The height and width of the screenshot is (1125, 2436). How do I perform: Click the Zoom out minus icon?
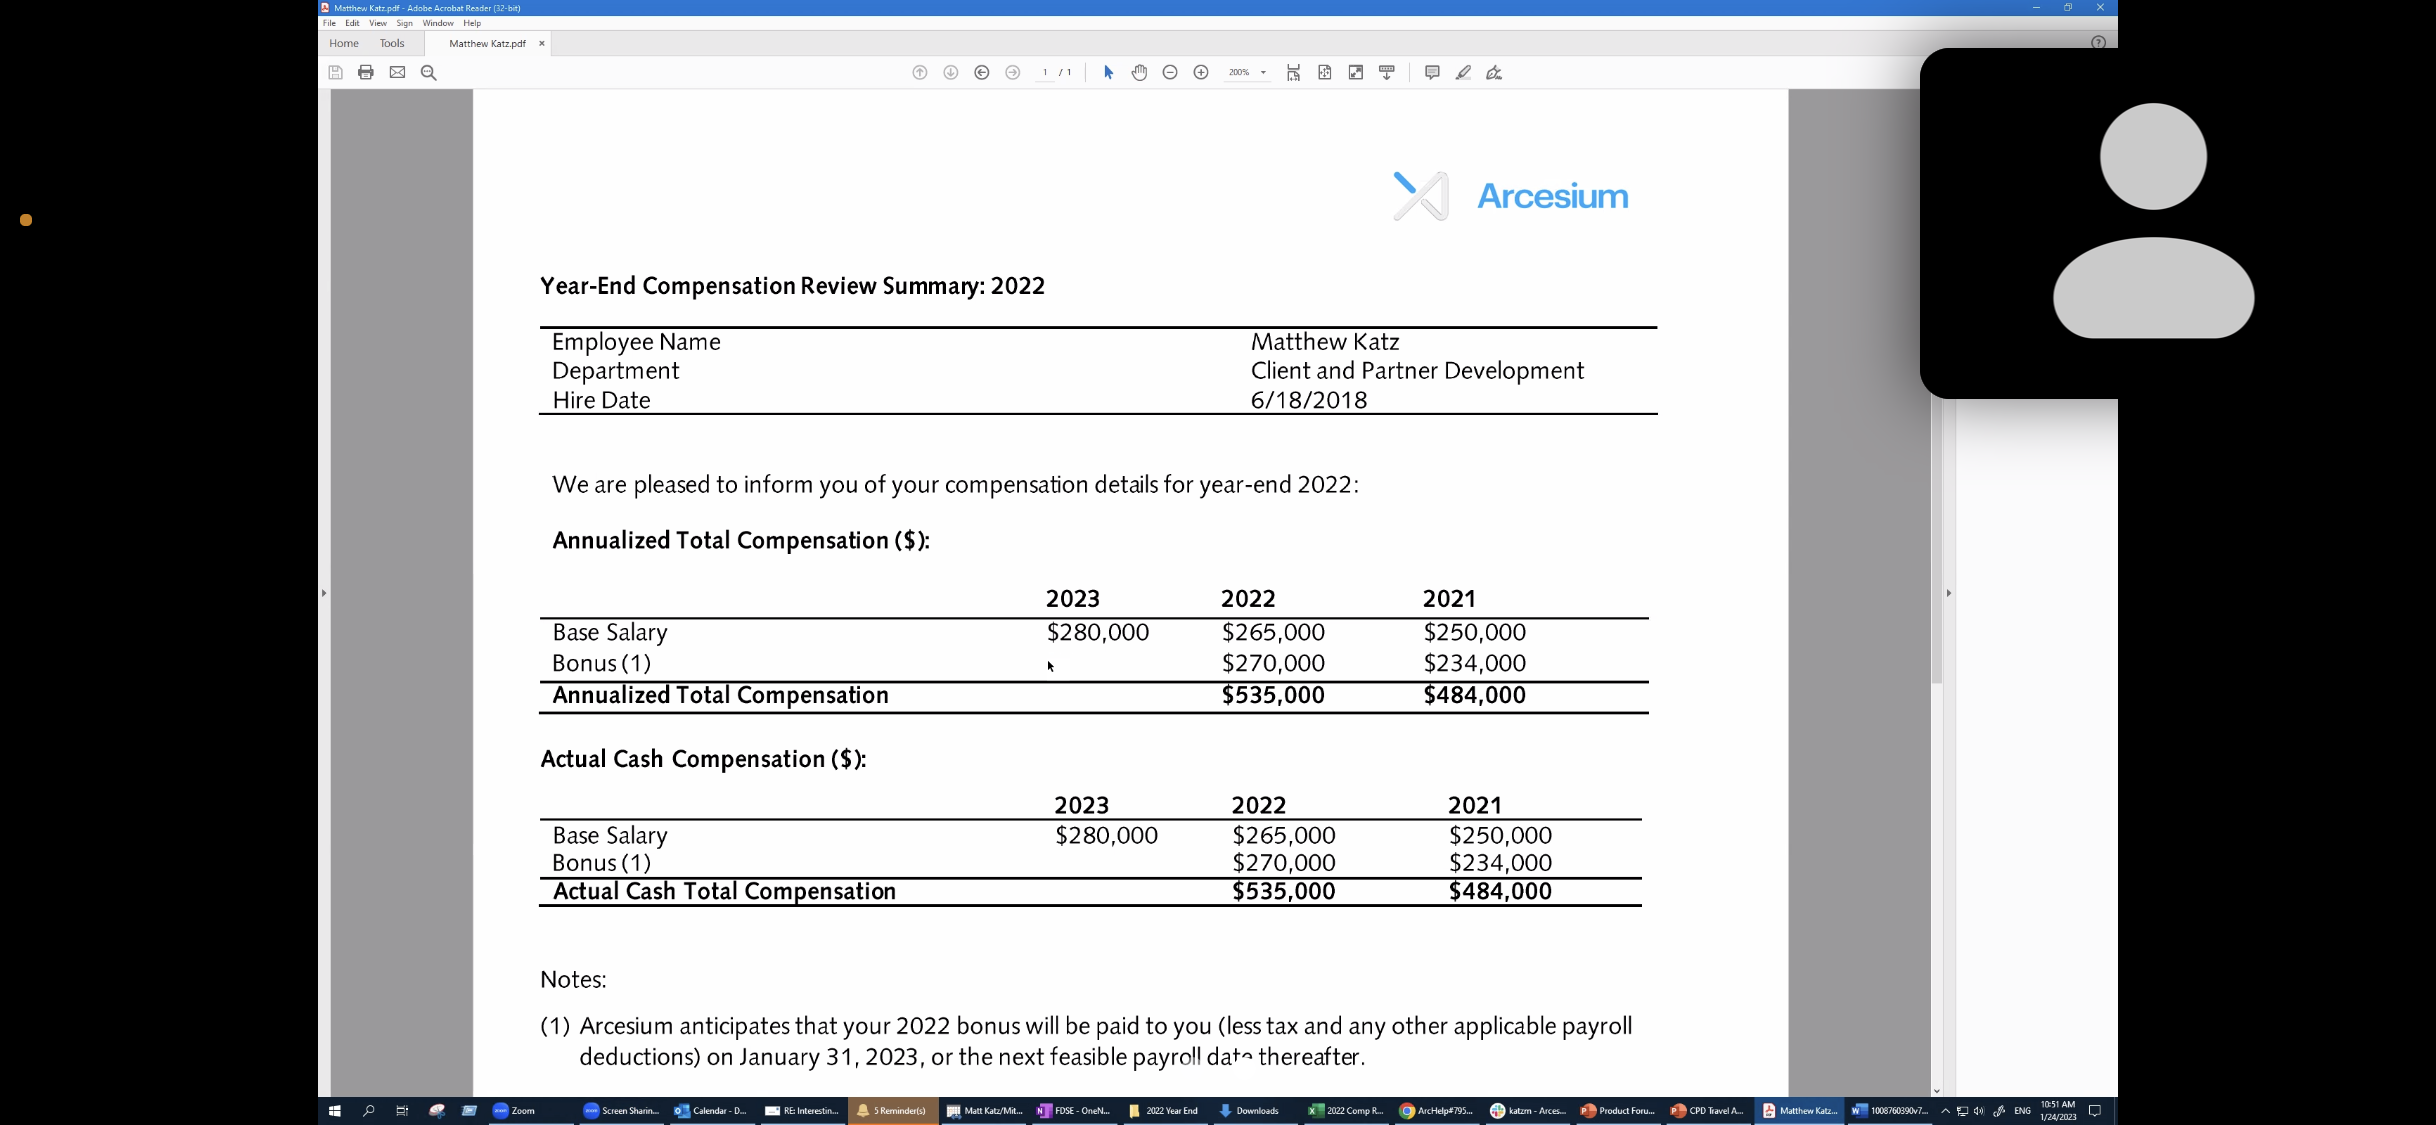point(1170,73)
